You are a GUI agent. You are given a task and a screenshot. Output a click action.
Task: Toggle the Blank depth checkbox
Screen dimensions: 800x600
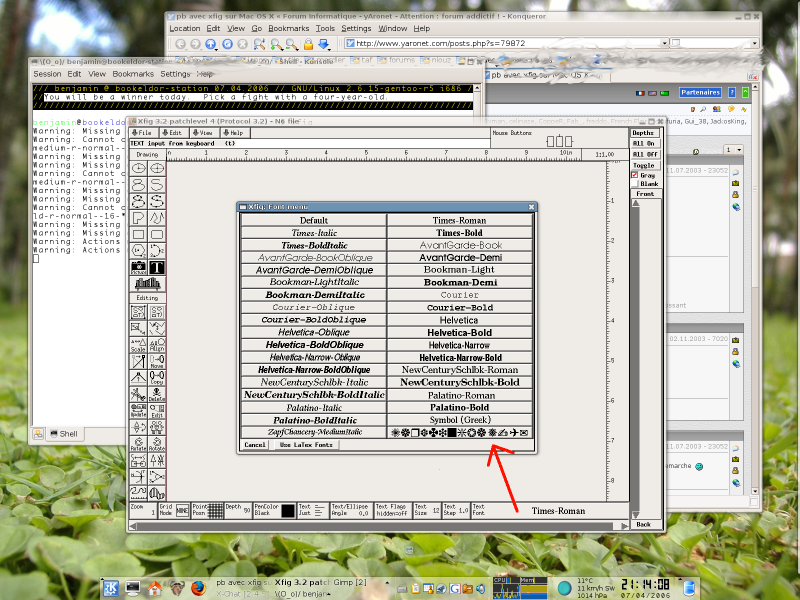point(635,184)
